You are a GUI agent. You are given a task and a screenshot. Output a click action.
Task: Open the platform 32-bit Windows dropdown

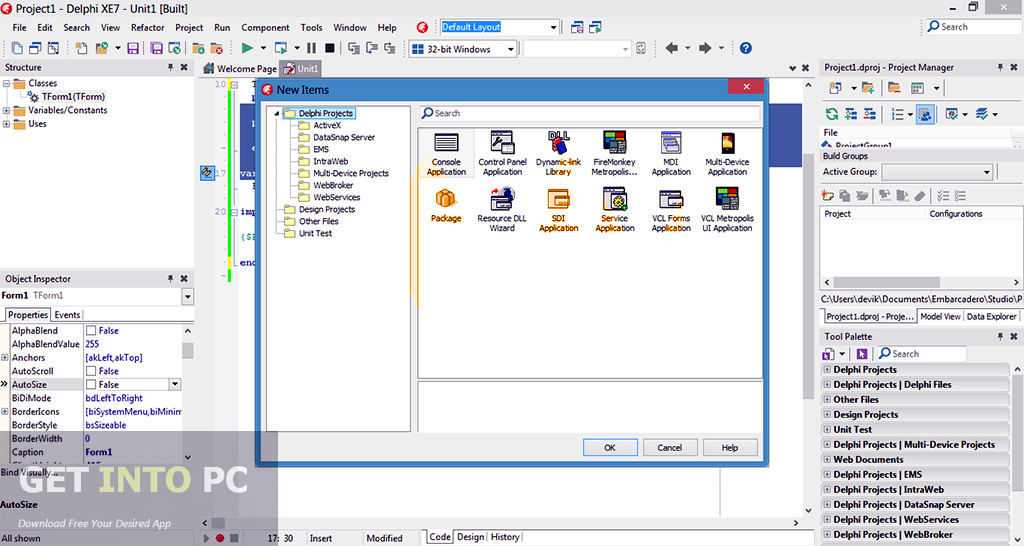coord(509,49)
